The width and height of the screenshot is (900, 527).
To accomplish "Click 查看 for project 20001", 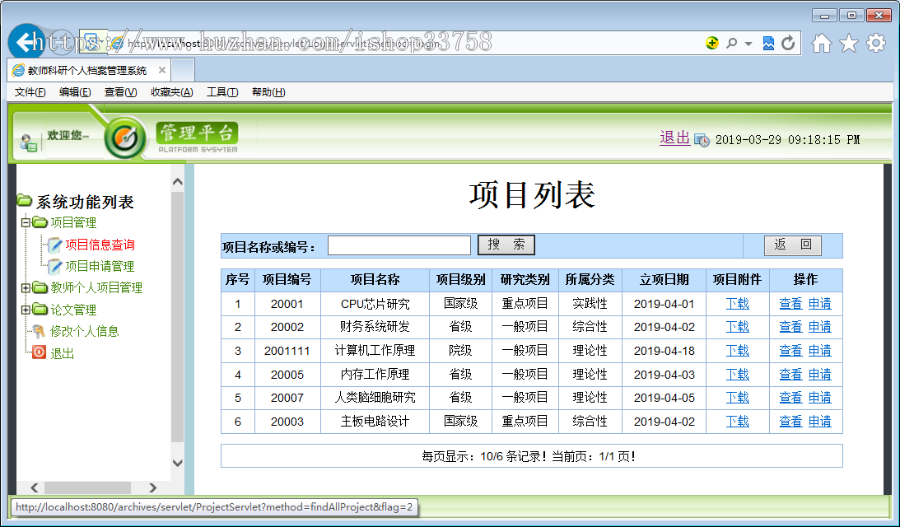I will (x=790, y=304).
